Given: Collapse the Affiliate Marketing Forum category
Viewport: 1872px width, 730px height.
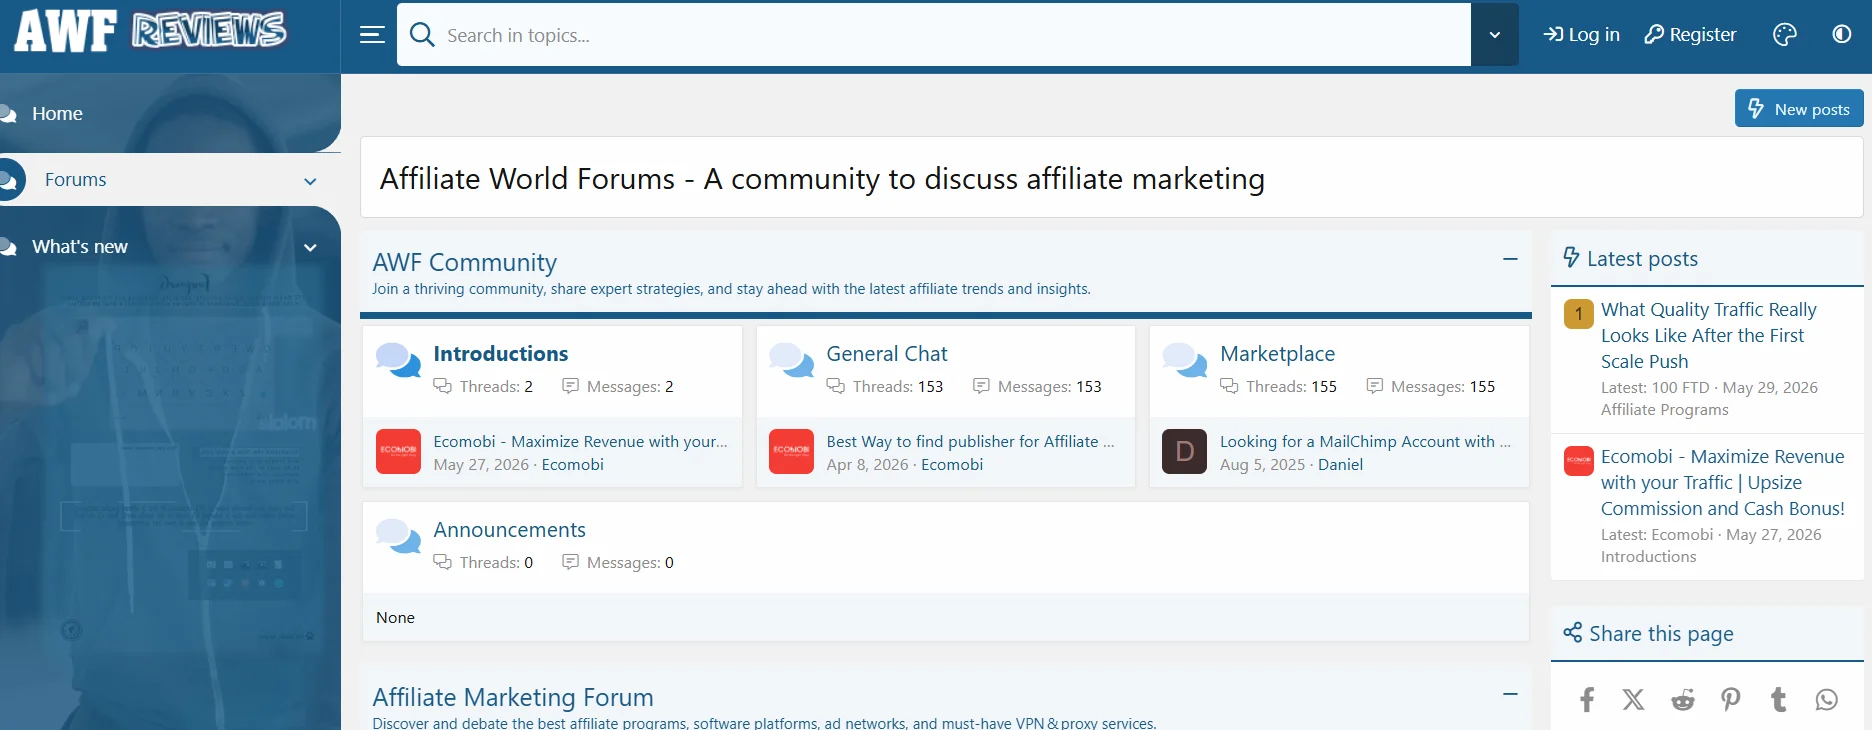Looking at the screenshot, I should coord(1510,694).
